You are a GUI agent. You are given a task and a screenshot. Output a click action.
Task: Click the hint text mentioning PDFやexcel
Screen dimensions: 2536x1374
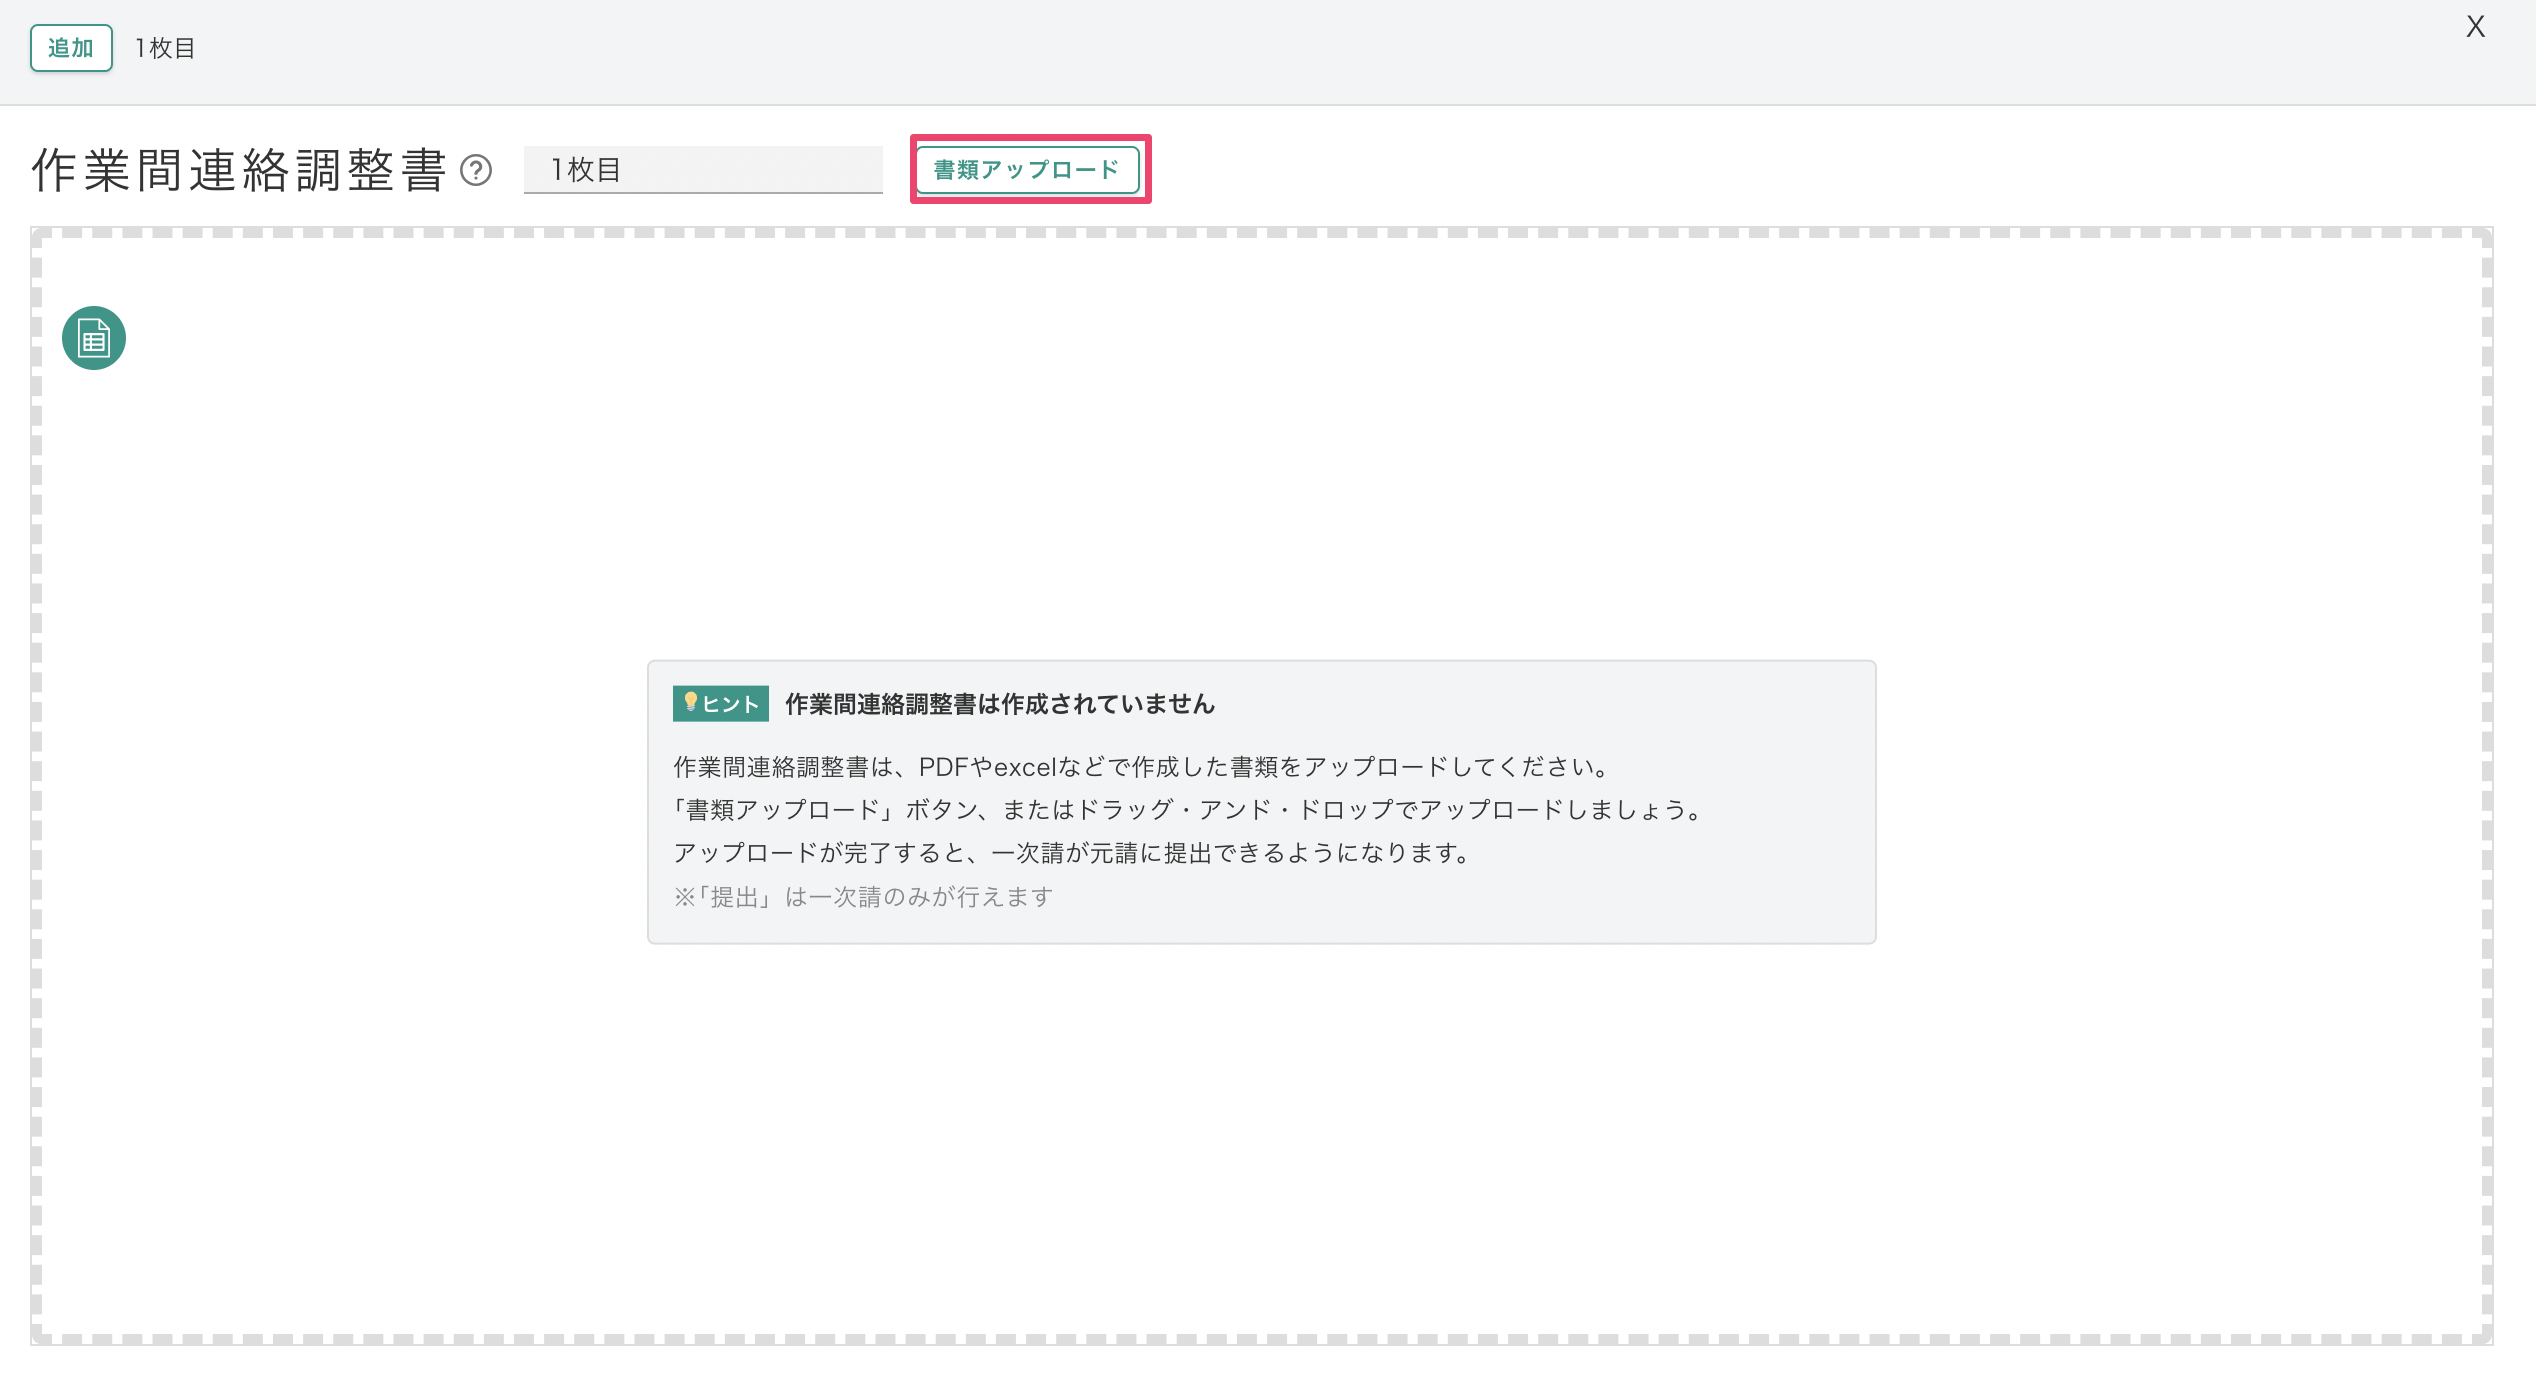(1140, 767)
